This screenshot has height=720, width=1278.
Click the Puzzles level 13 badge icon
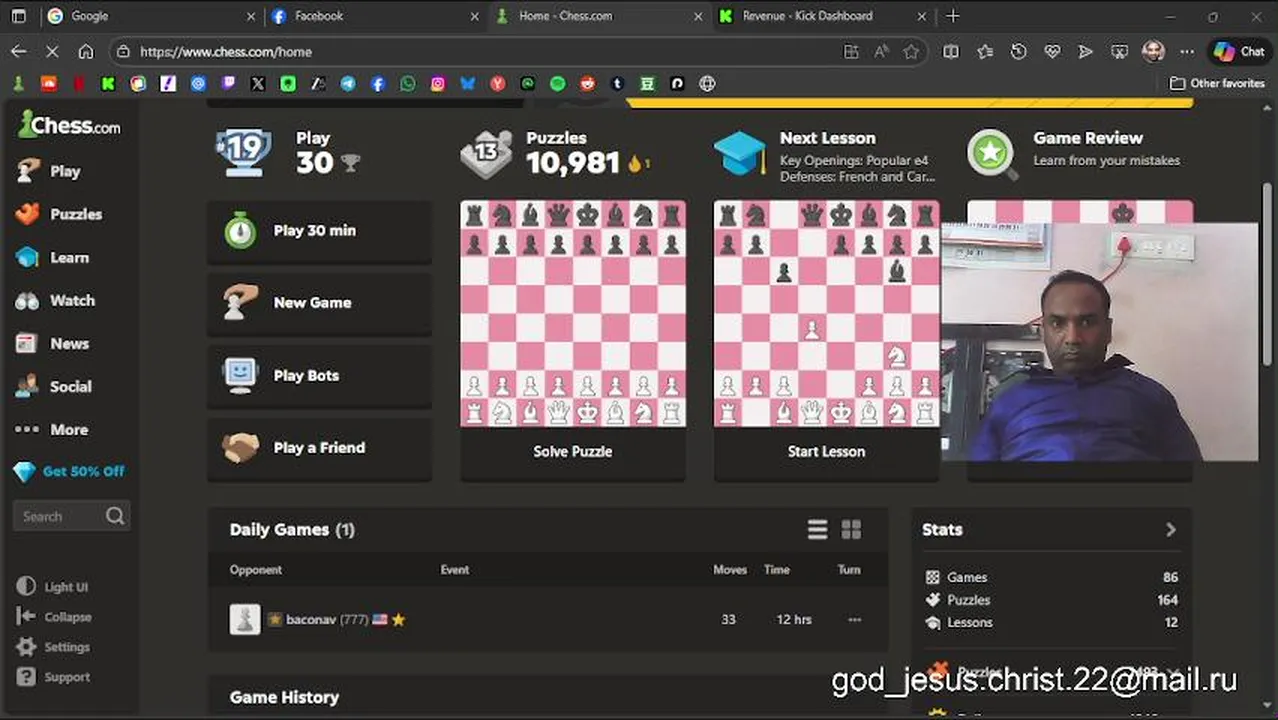click(x=486, y=155)
